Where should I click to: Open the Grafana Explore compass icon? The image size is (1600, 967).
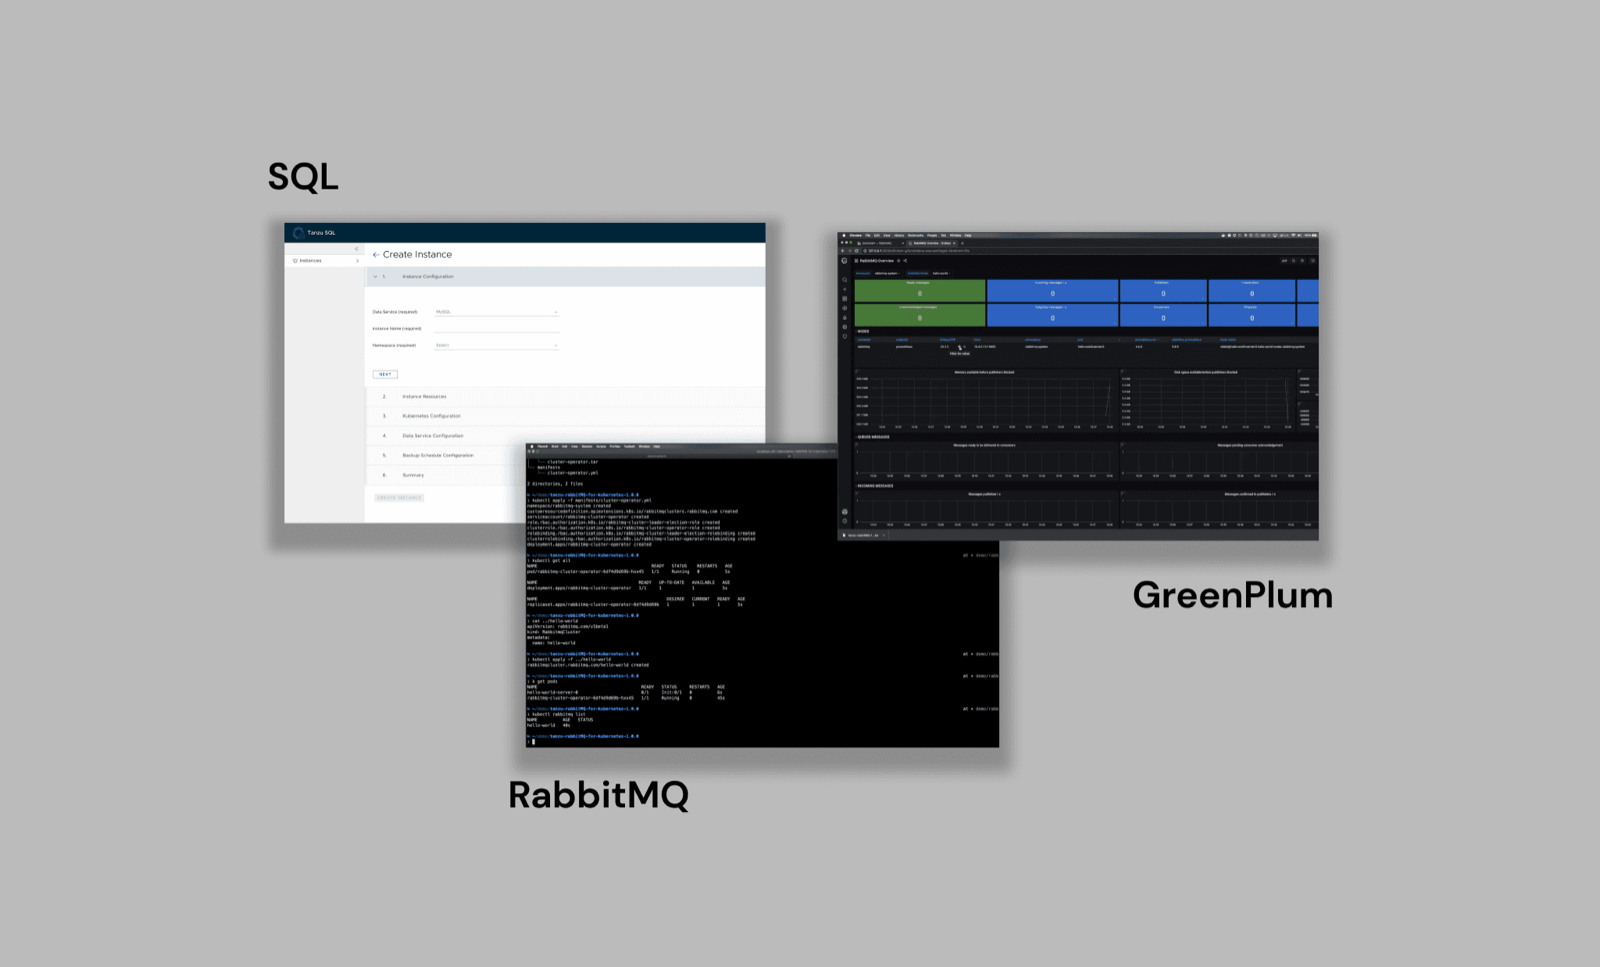pos(845,308)
